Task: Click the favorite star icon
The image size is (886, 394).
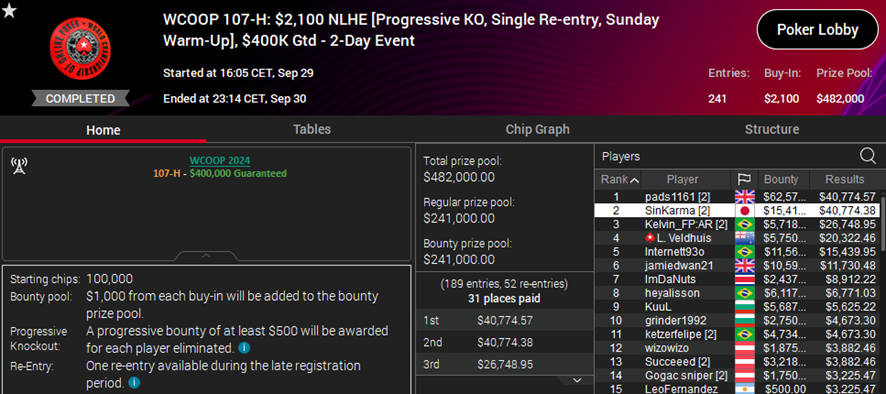Action: coord(9,10)
